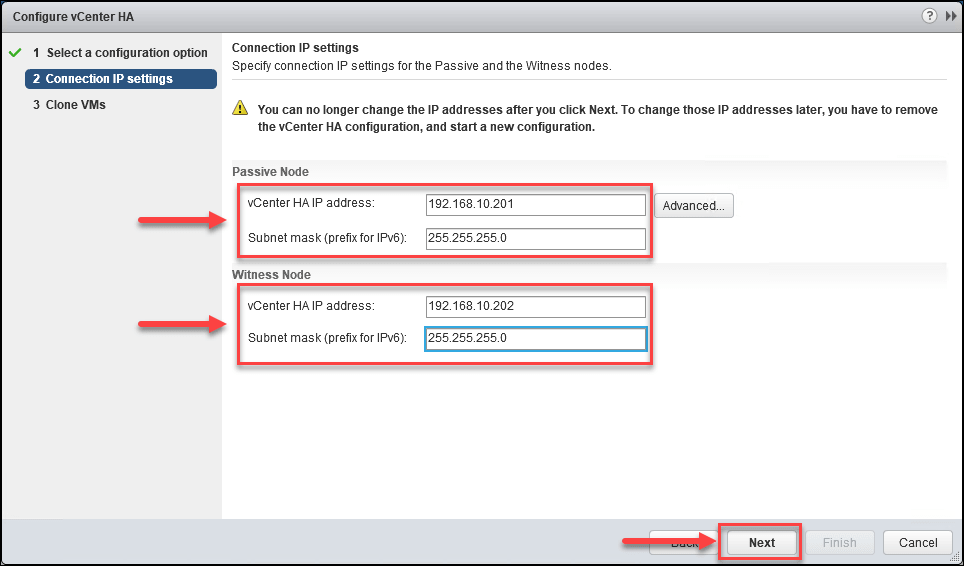Image resolution: width=964 pixels, height=566 pixels.
Task: Click the Next button
Action: 762,543
